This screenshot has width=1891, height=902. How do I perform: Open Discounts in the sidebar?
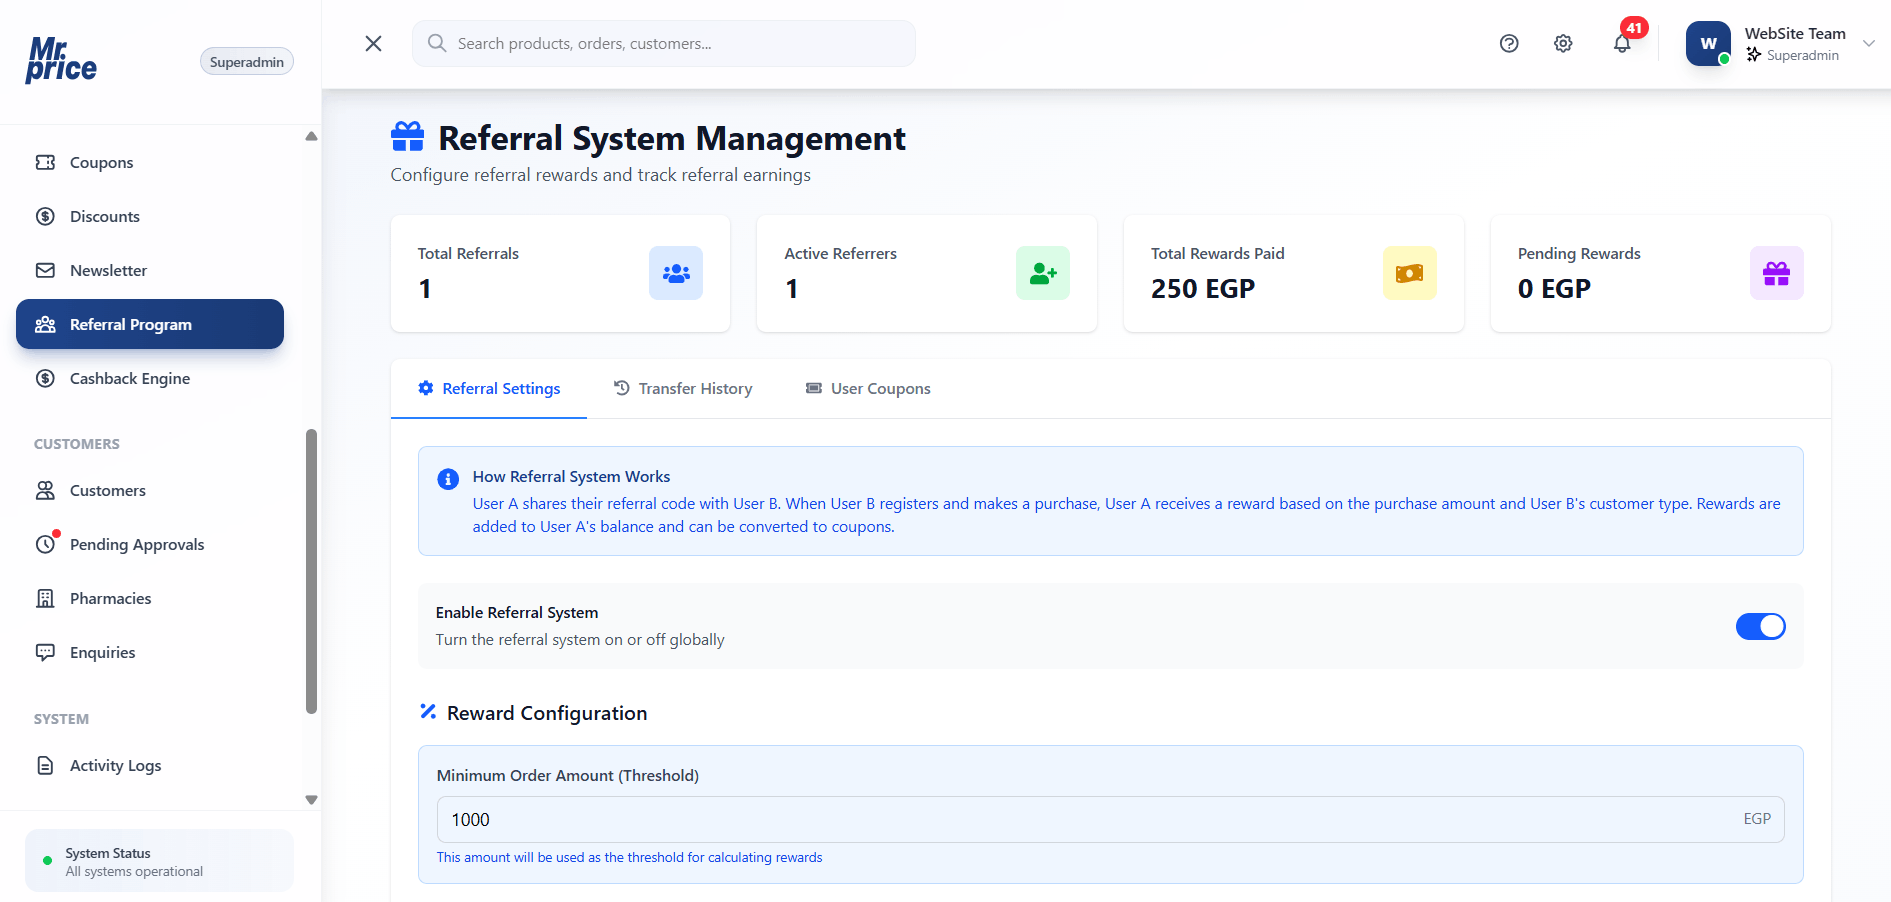150,216
